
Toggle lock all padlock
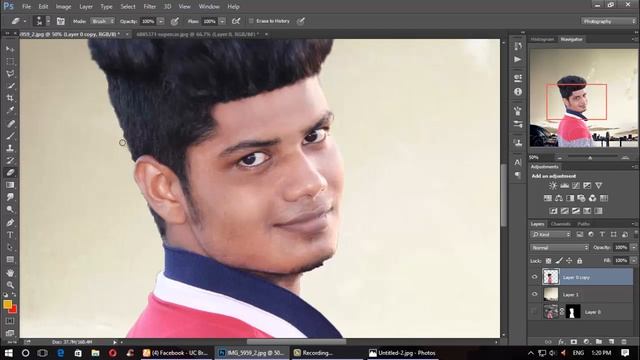click(x=579, y=260)
